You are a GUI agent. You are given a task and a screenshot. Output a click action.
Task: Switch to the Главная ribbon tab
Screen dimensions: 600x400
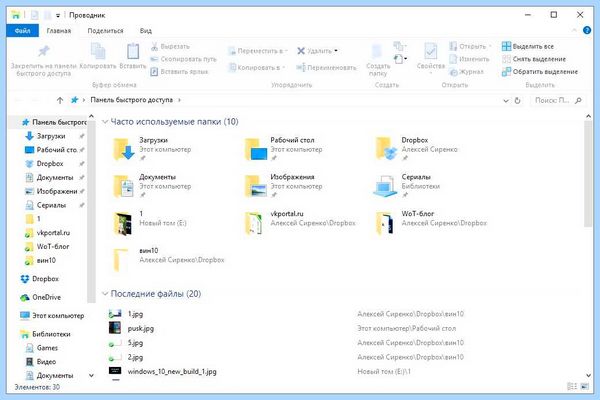59,31
